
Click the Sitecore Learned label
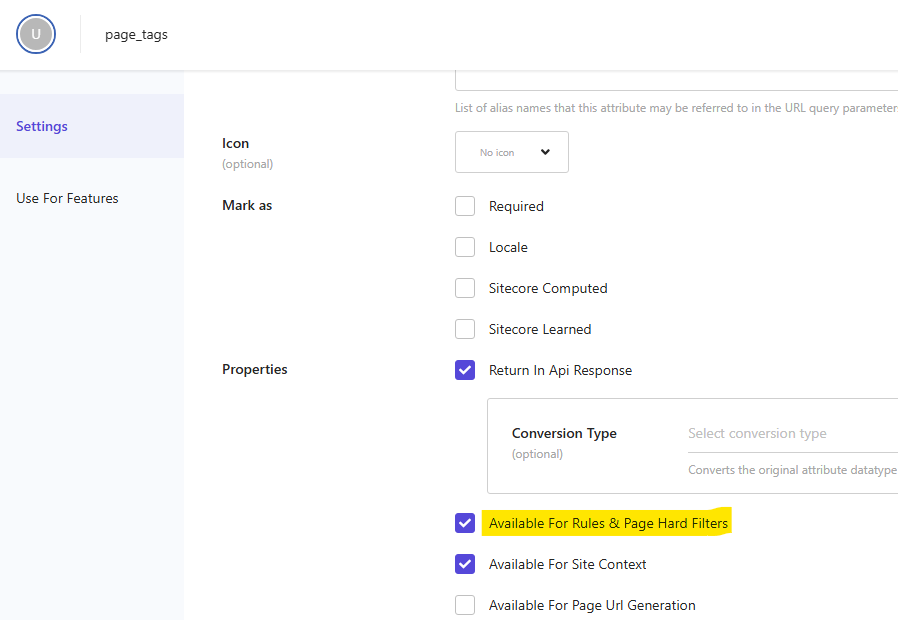click(x=540, y=329)
